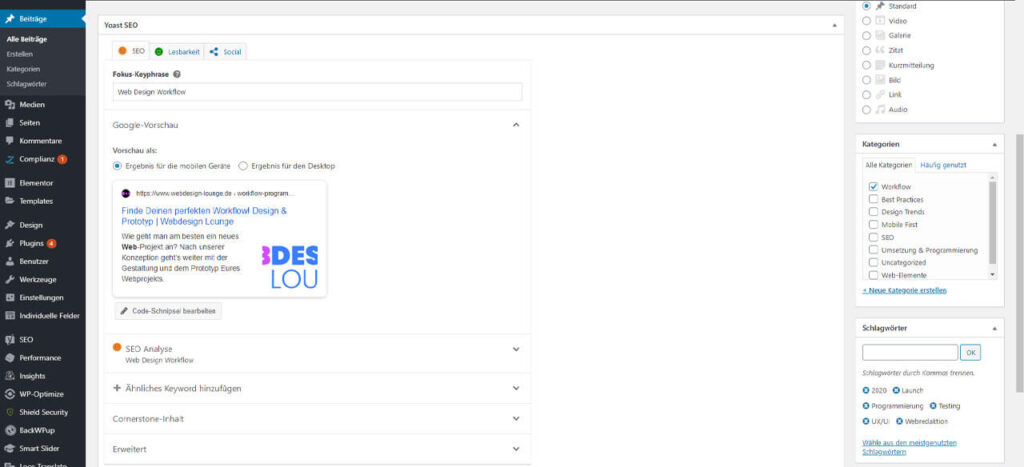1024x467 pixels.
Task: Open the Medien menu icon
Action: click(x=10, y=105)
